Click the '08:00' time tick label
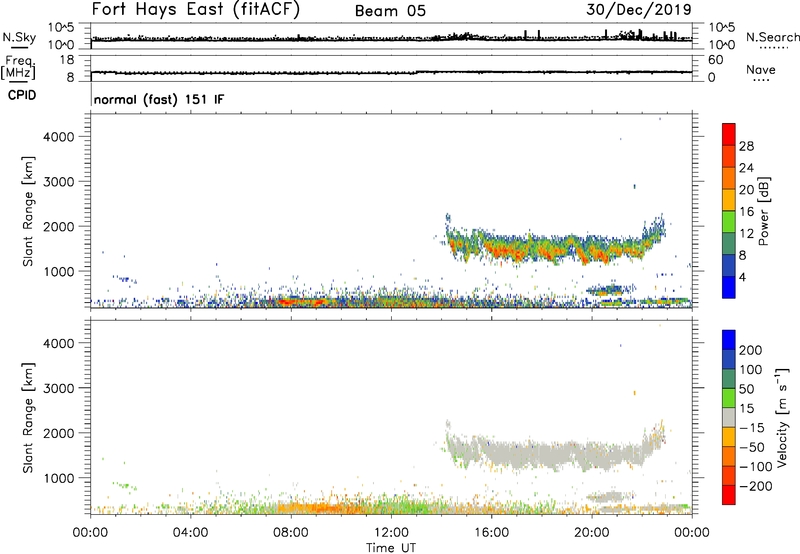800x554 pixels. point(290,533)
